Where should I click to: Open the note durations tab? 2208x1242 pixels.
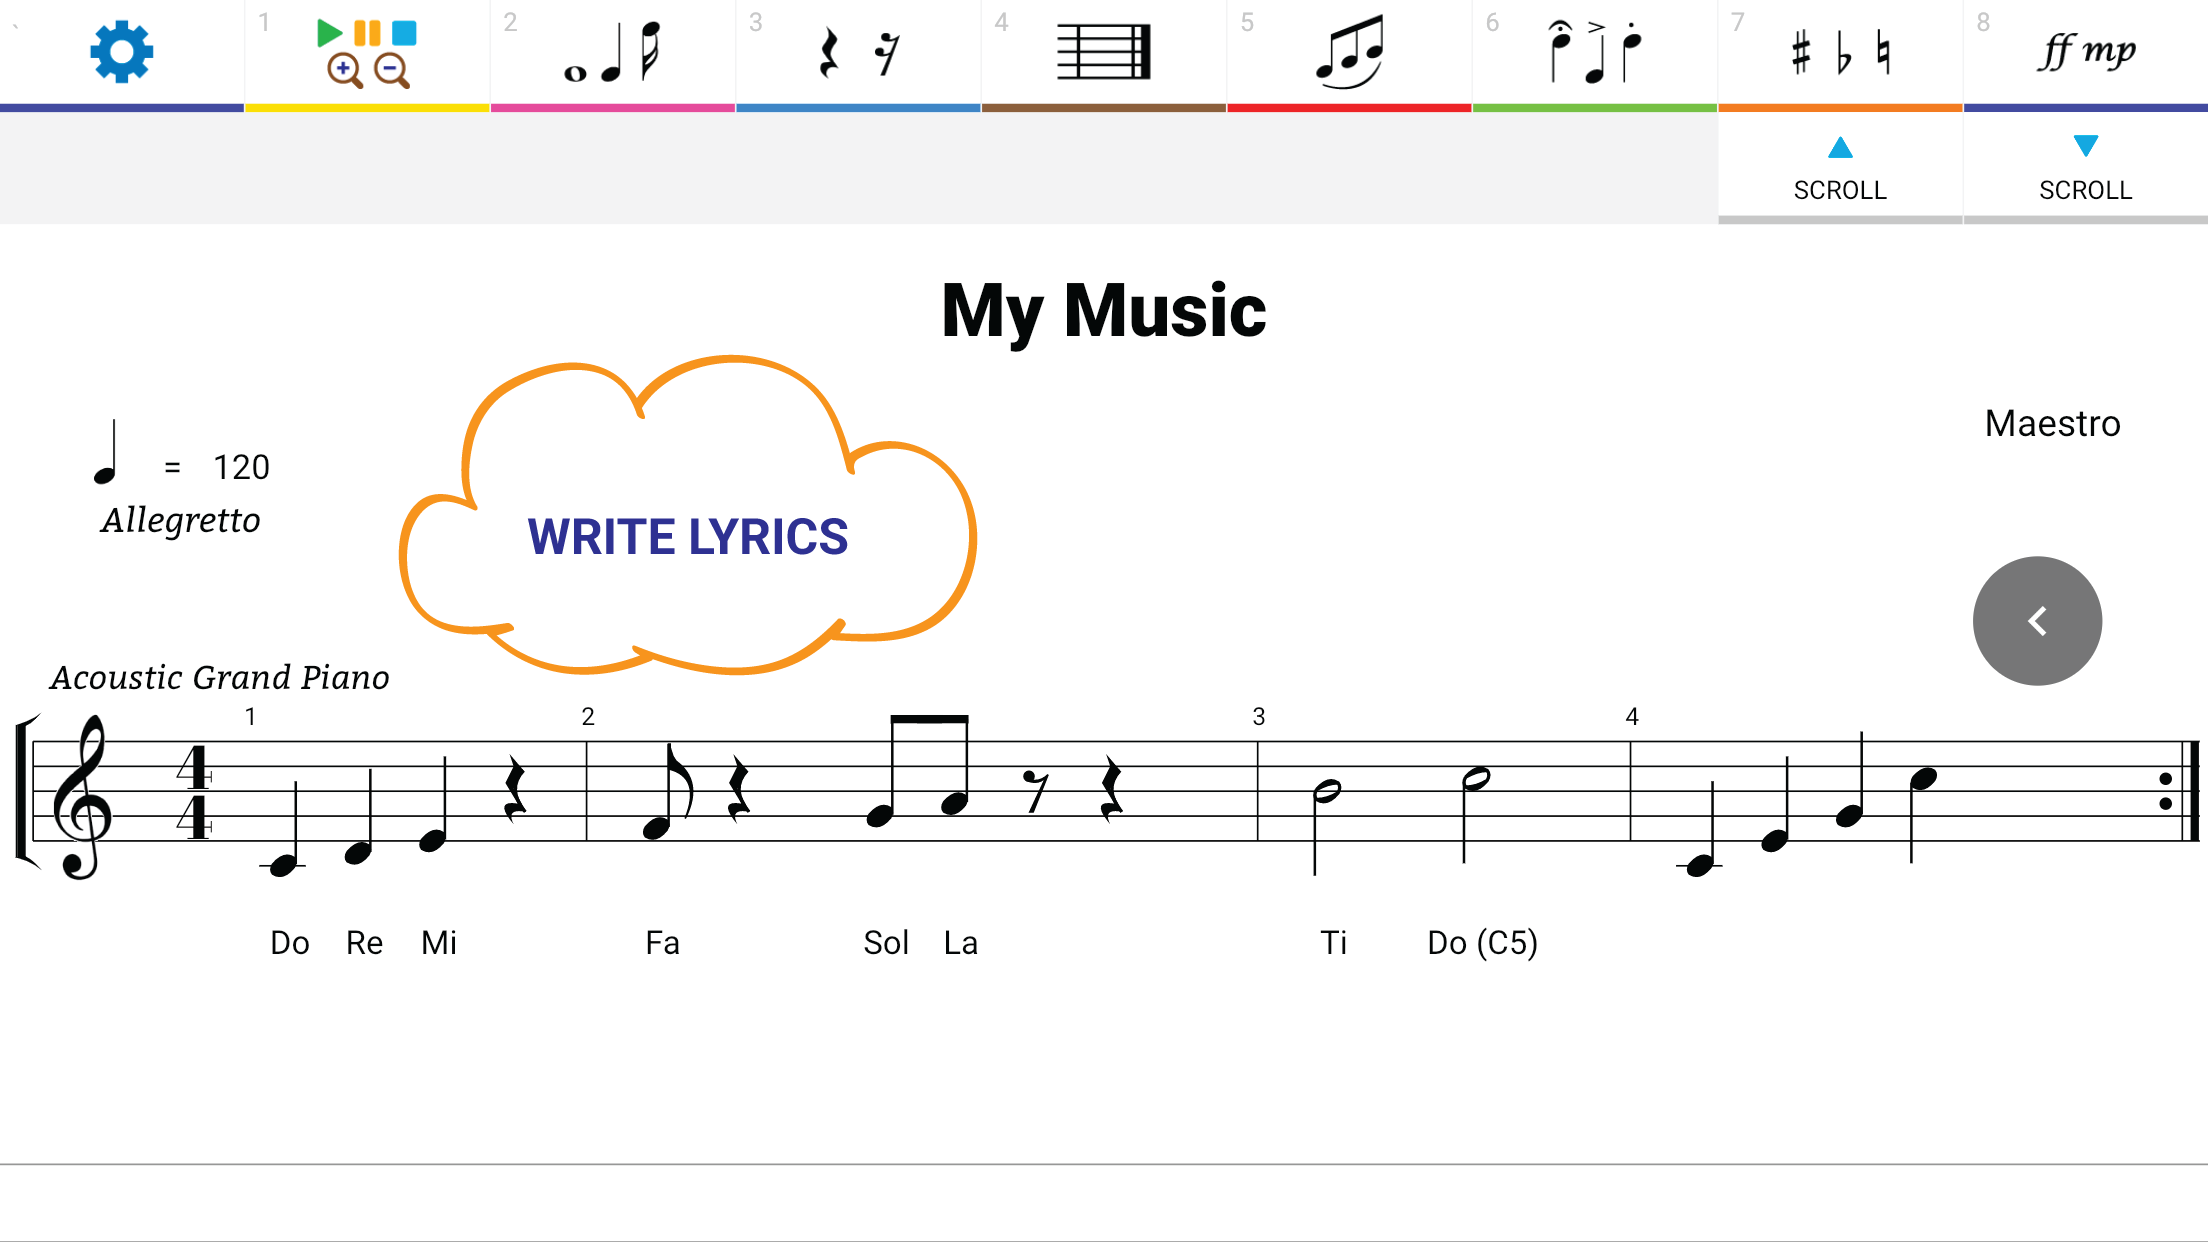612,52
